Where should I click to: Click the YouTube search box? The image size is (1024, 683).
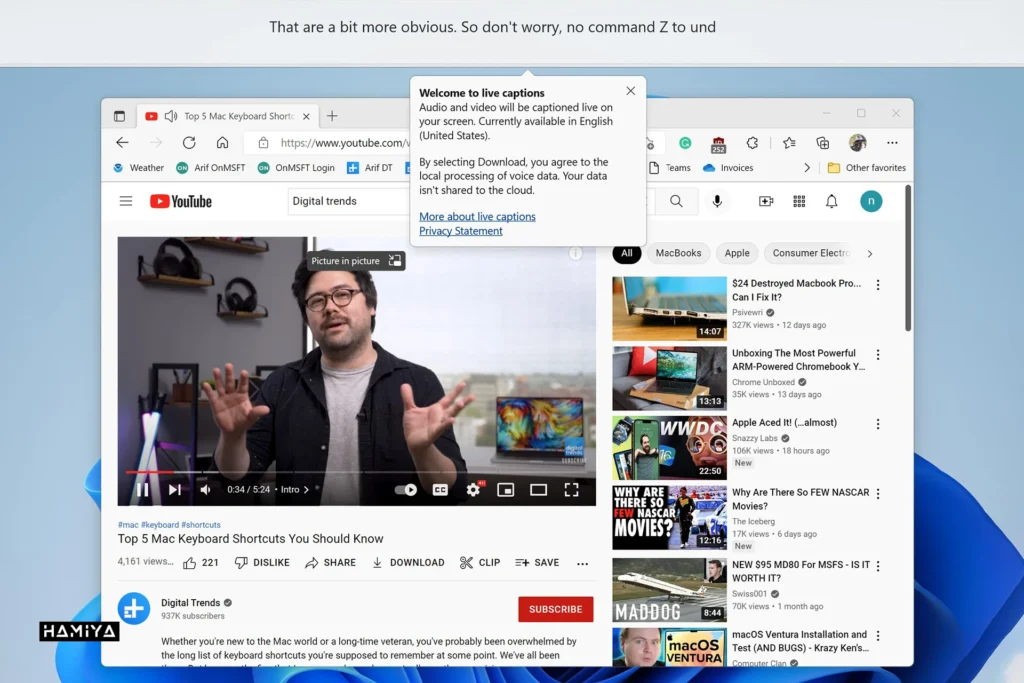pyautogui.click(x=349, y=201)
